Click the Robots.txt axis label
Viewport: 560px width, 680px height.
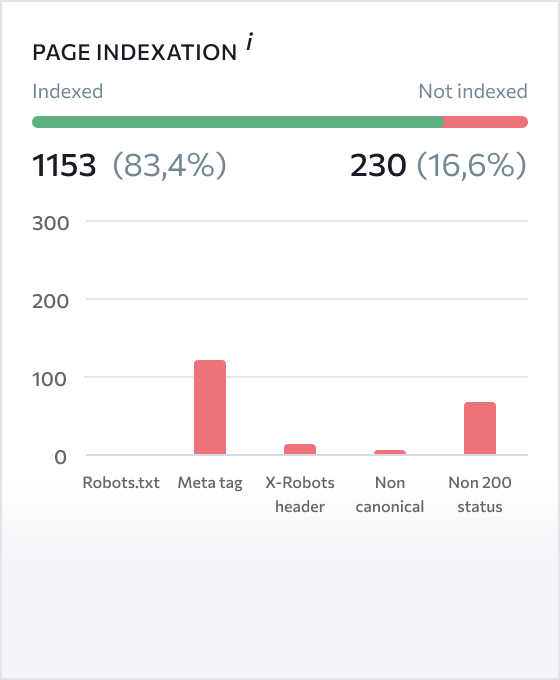click(121, 483)
